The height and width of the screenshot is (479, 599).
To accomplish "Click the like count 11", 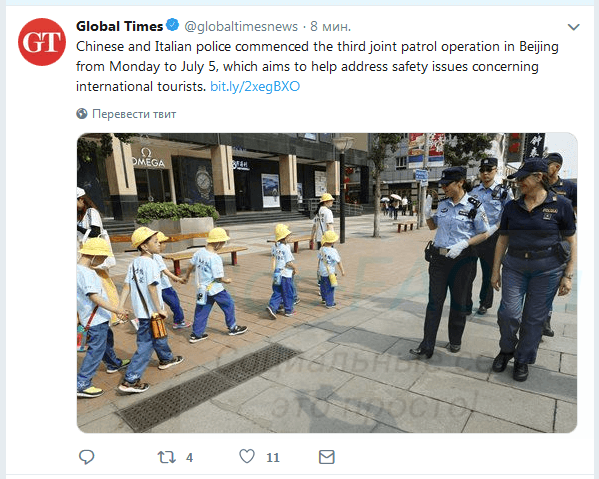I will [x=273, y=457].
